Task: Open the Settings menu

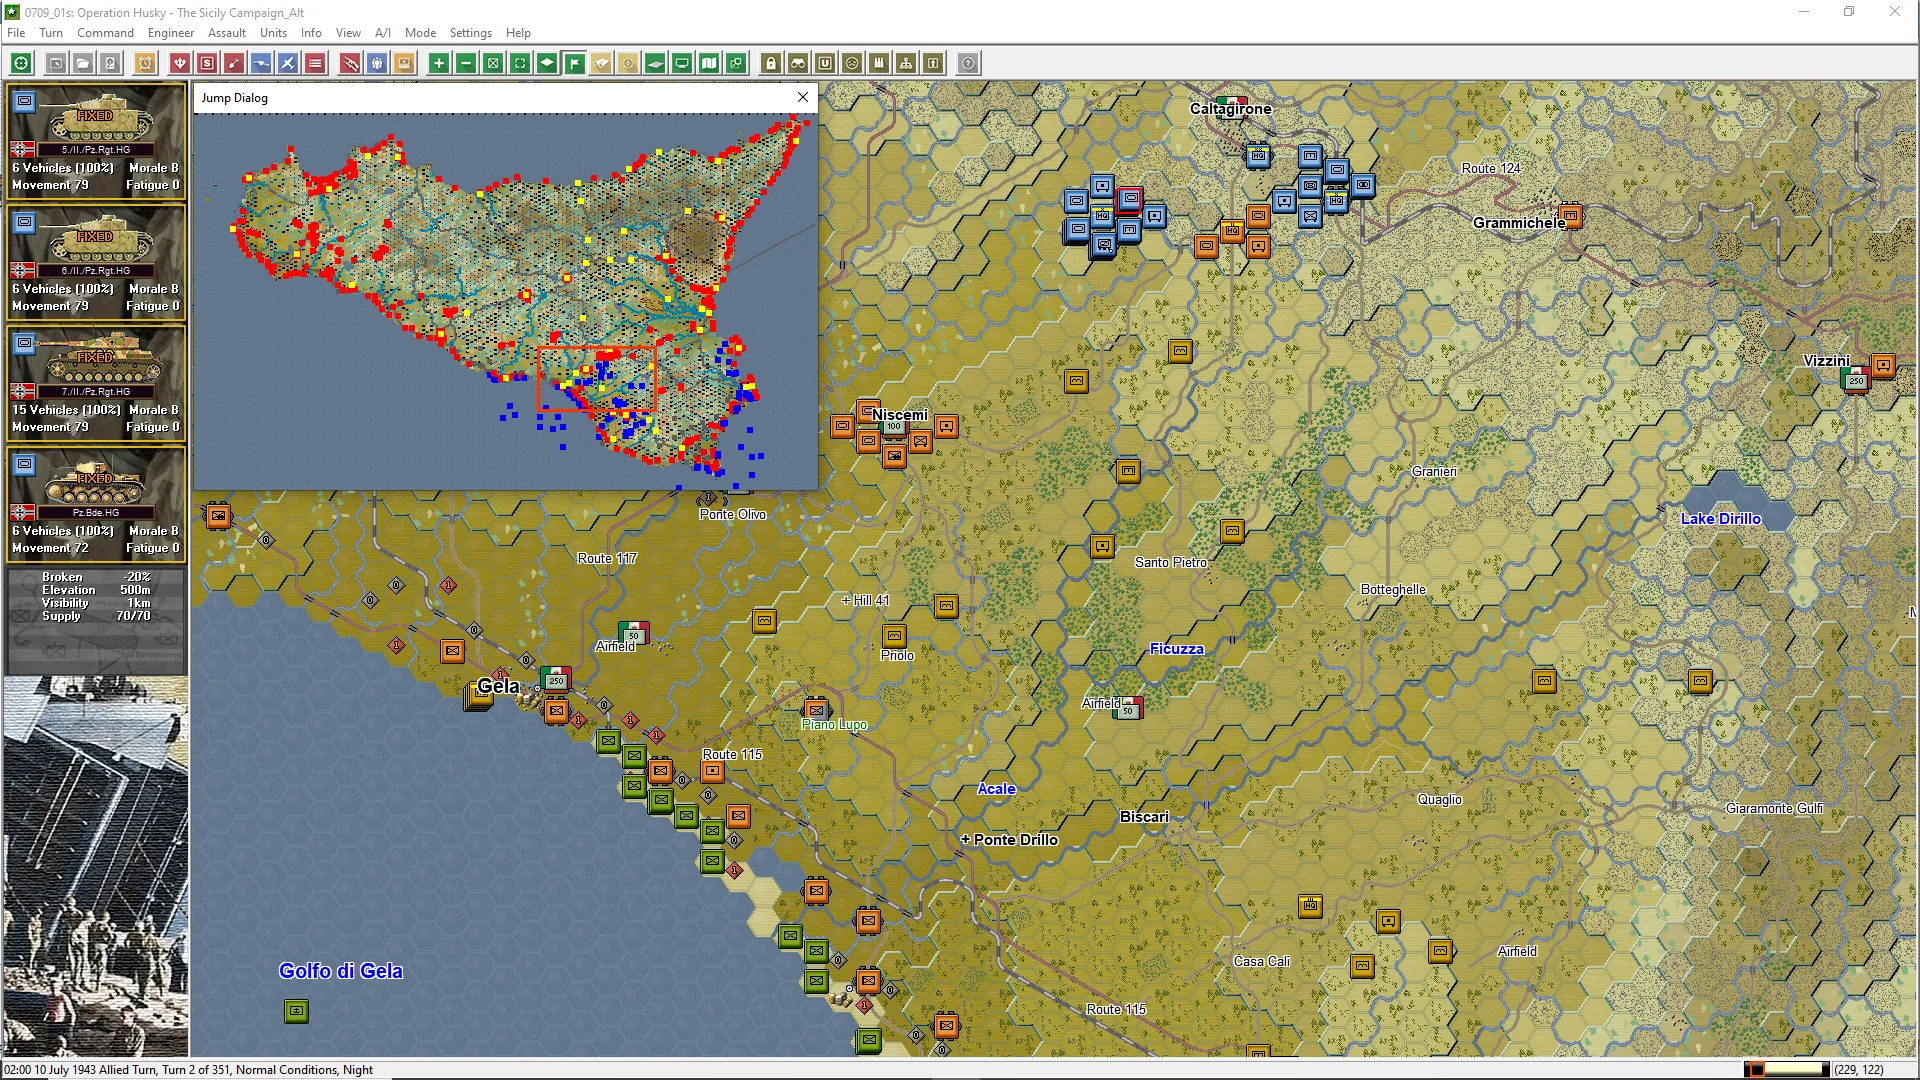Action: 470,32
